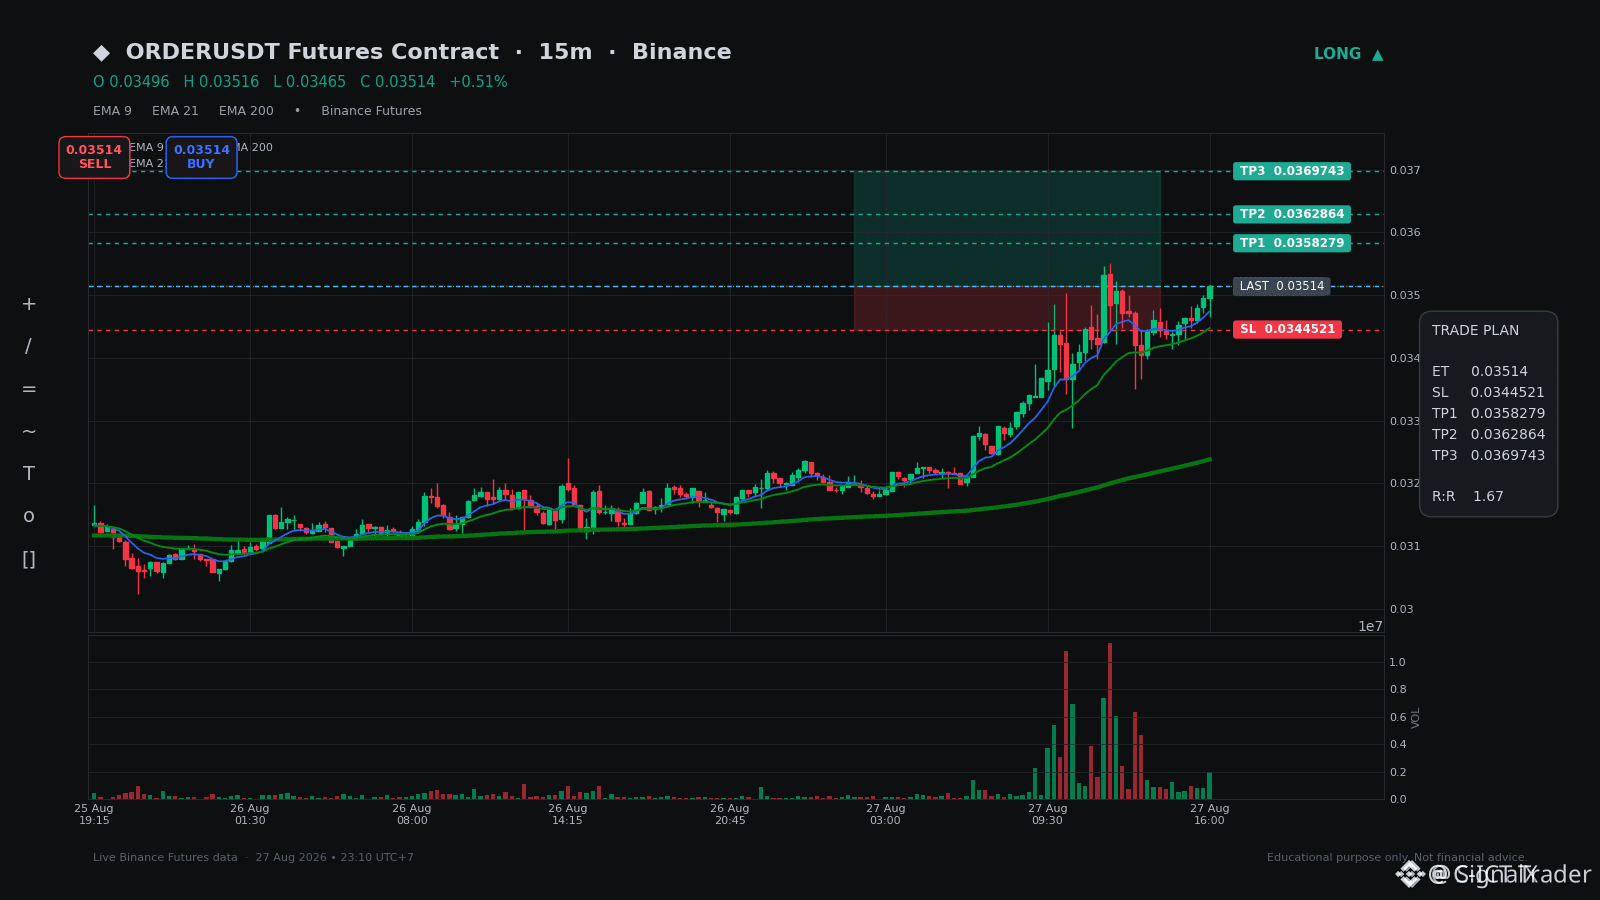Hit the blue BUY 0.03514 button

point(201,157)
